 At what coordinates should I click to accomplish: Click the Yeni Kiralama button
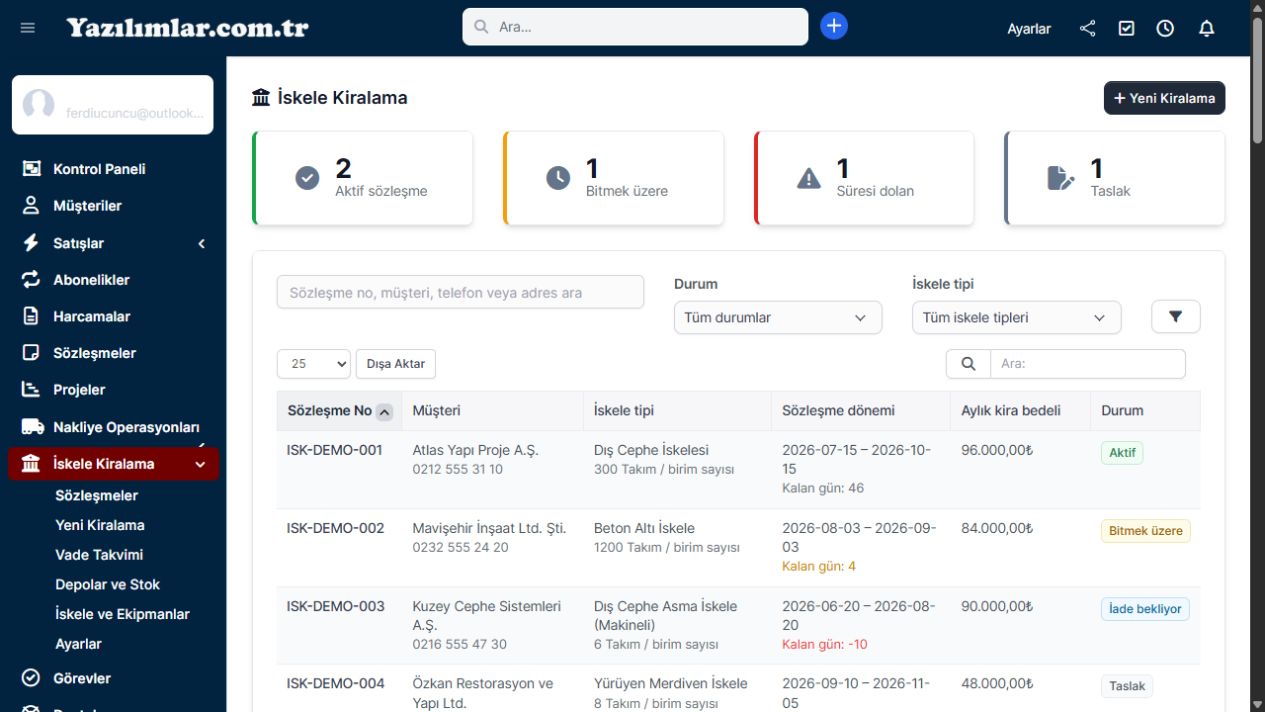coord(1164,98)
